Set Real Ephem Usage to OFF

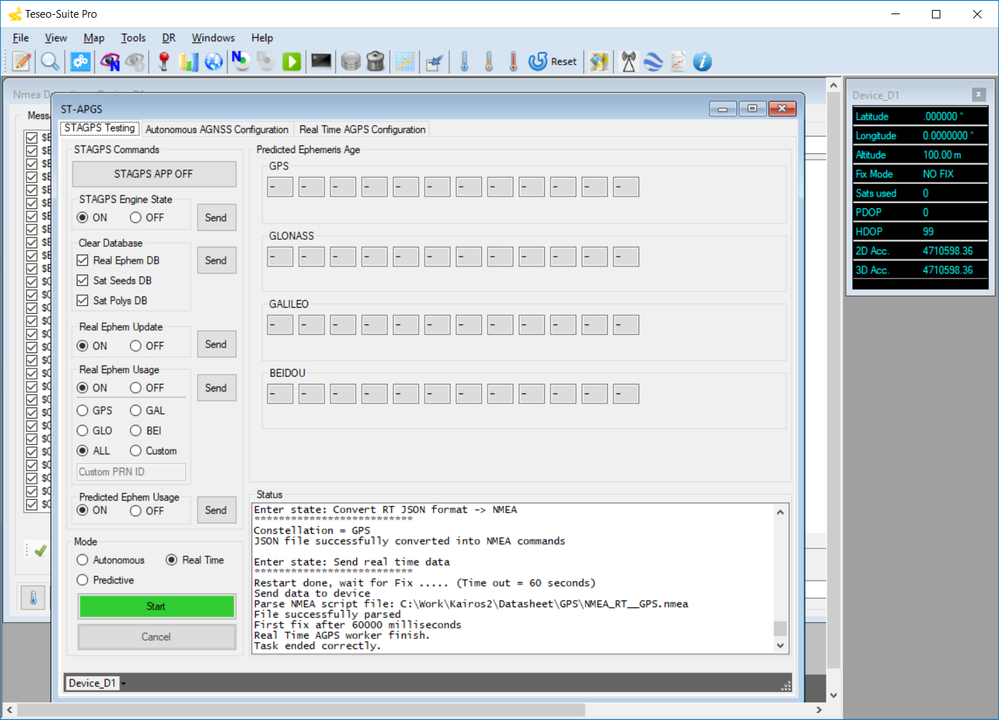pos(147,388)
